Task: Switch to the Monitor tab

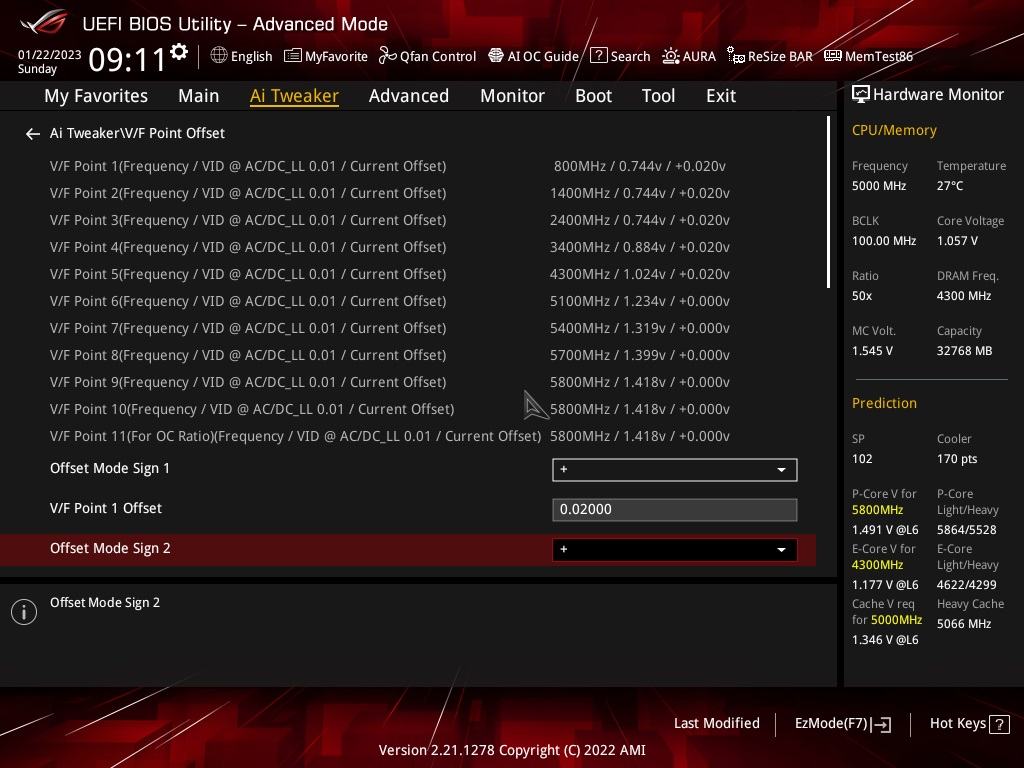Action: coord(512,96)
